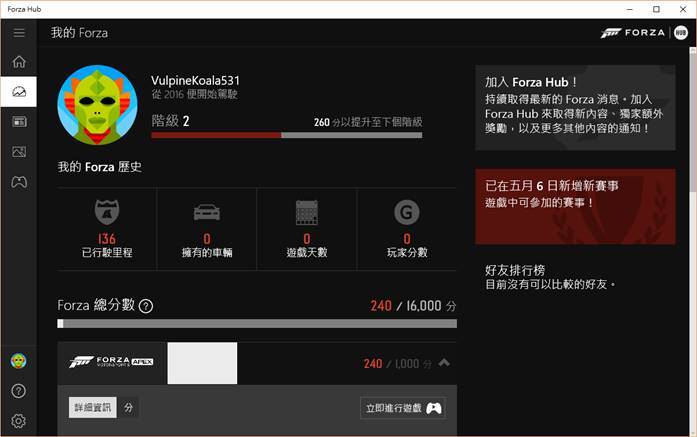Open the games controller sidebar icon
The height and width of the screenshot is (437, 697).
point(18,182)
